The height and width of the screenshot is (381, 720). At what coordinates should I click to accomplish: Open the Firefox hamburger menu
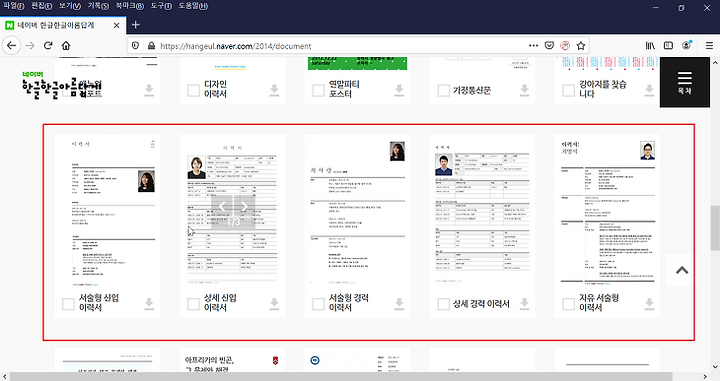pyautogui.click(x=709, y=45)
